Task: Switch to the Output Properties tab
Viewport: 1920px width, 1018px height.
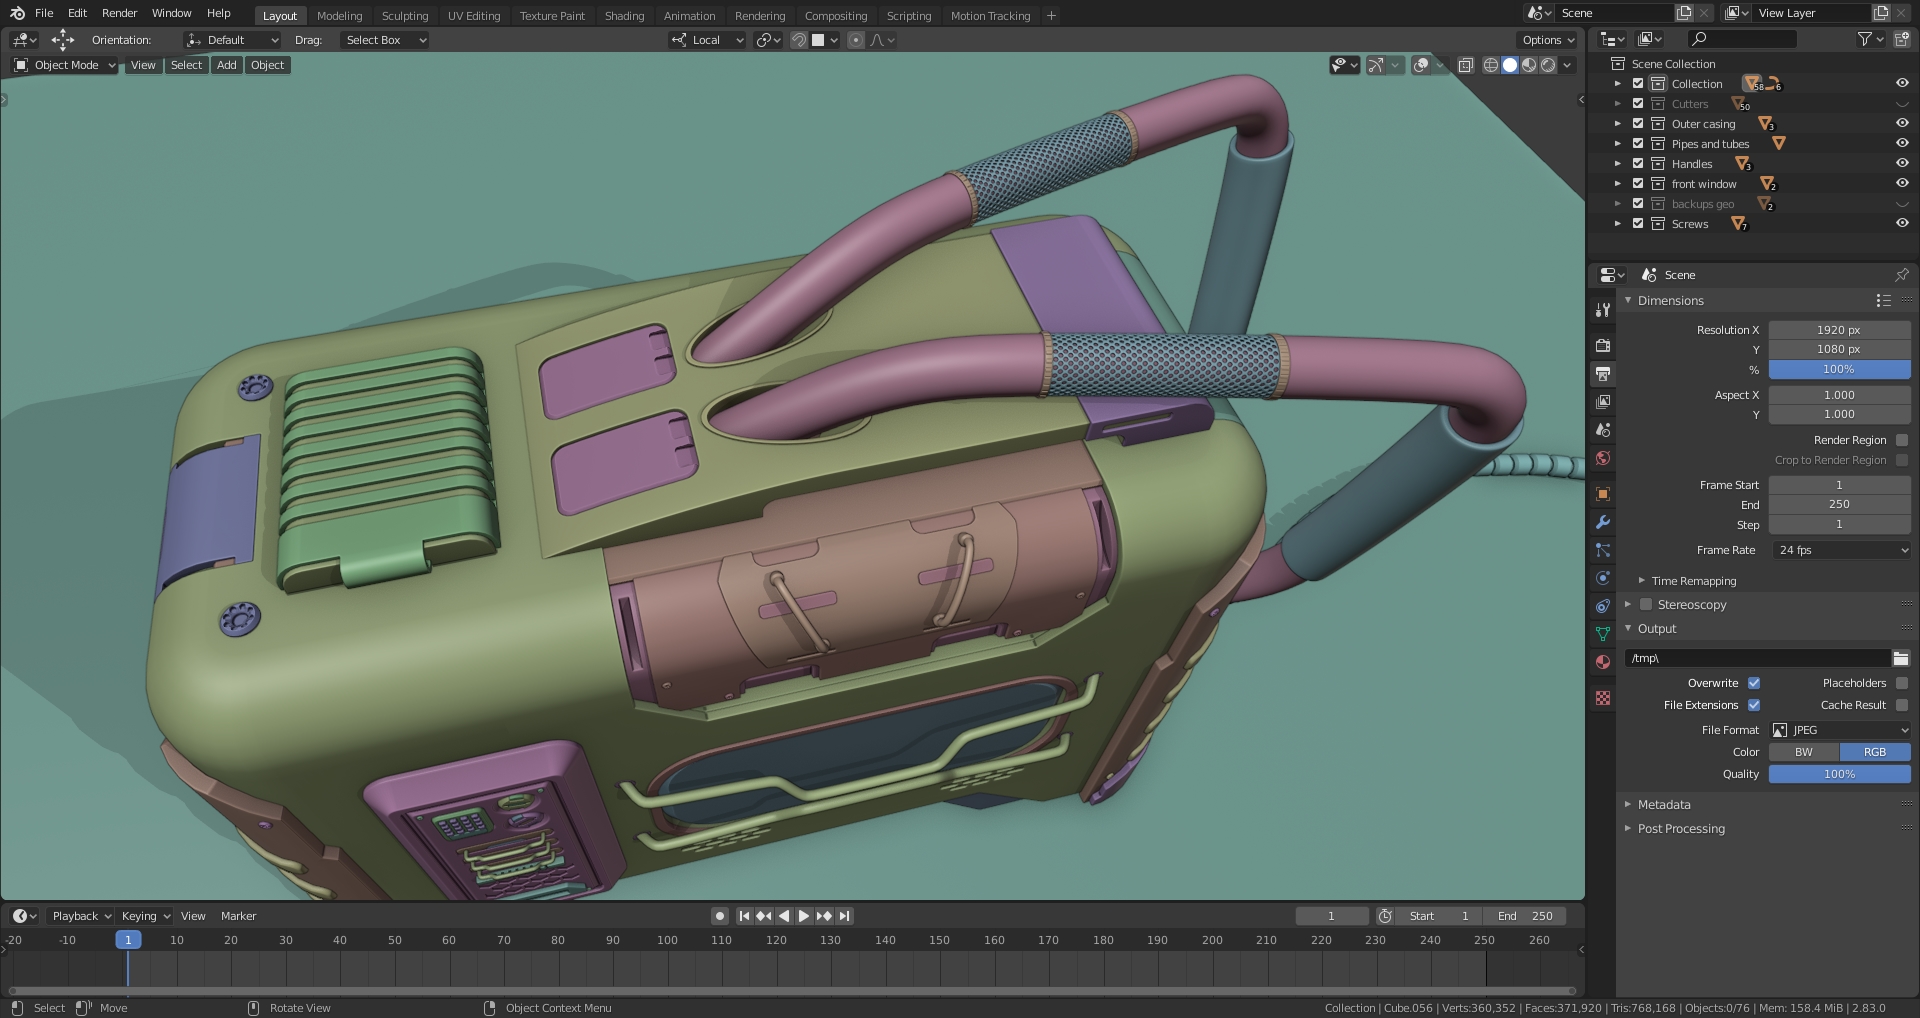Action: [x=1602, y=373]
